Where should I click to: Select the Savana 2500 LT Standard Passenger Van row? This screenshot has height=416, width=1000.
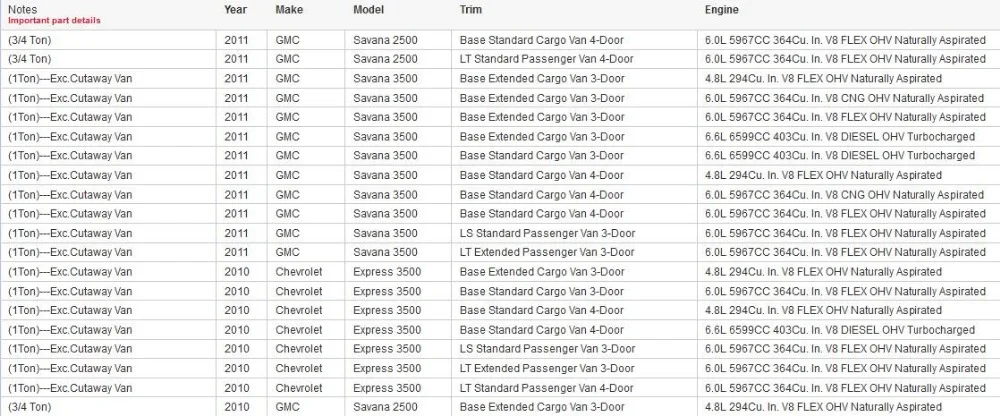coord(500,59)
